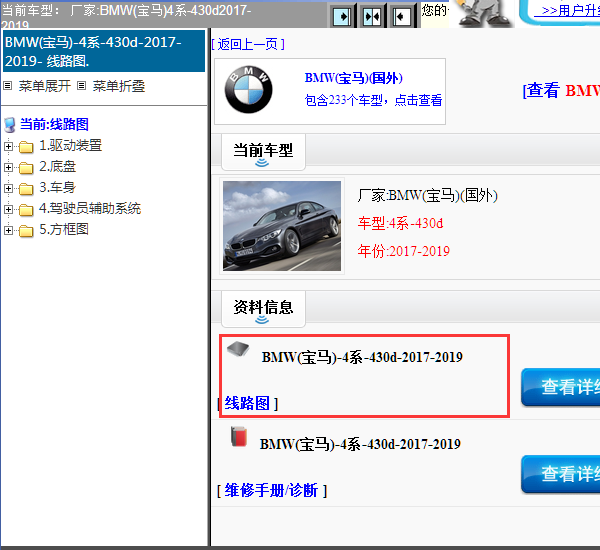Click the 车型:4系-430d text
The width and height of the screenshot is (600, 550).
click(x=400, y=223)
